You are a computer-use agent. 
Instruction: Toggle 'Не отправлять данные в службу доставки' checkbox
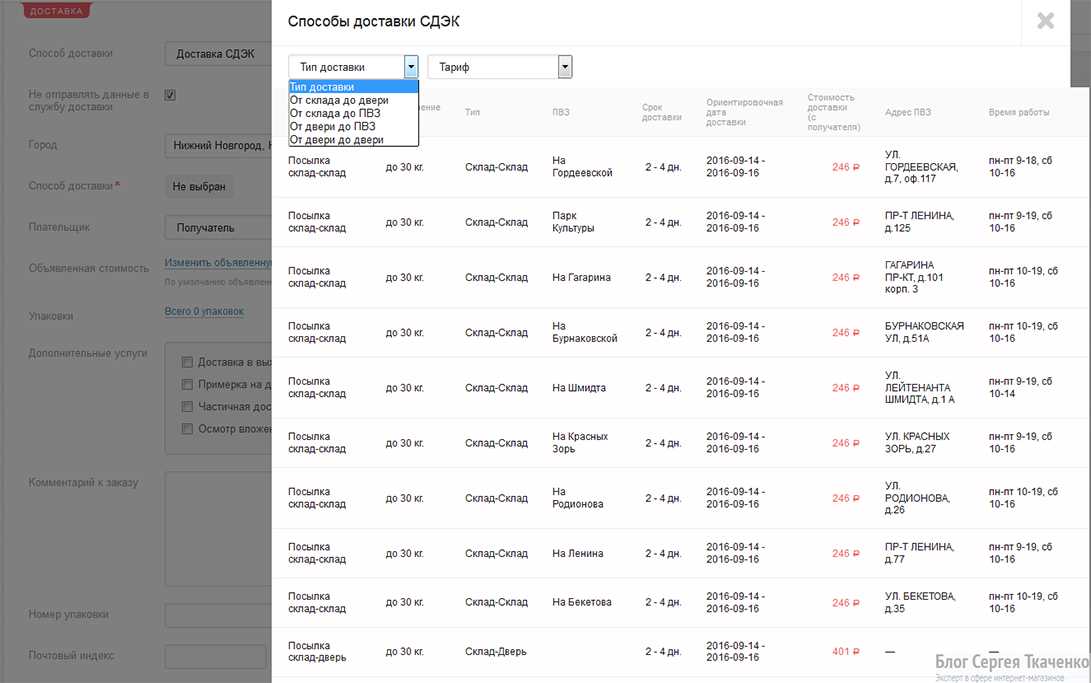pyautogui.click(x=170, y=95)
